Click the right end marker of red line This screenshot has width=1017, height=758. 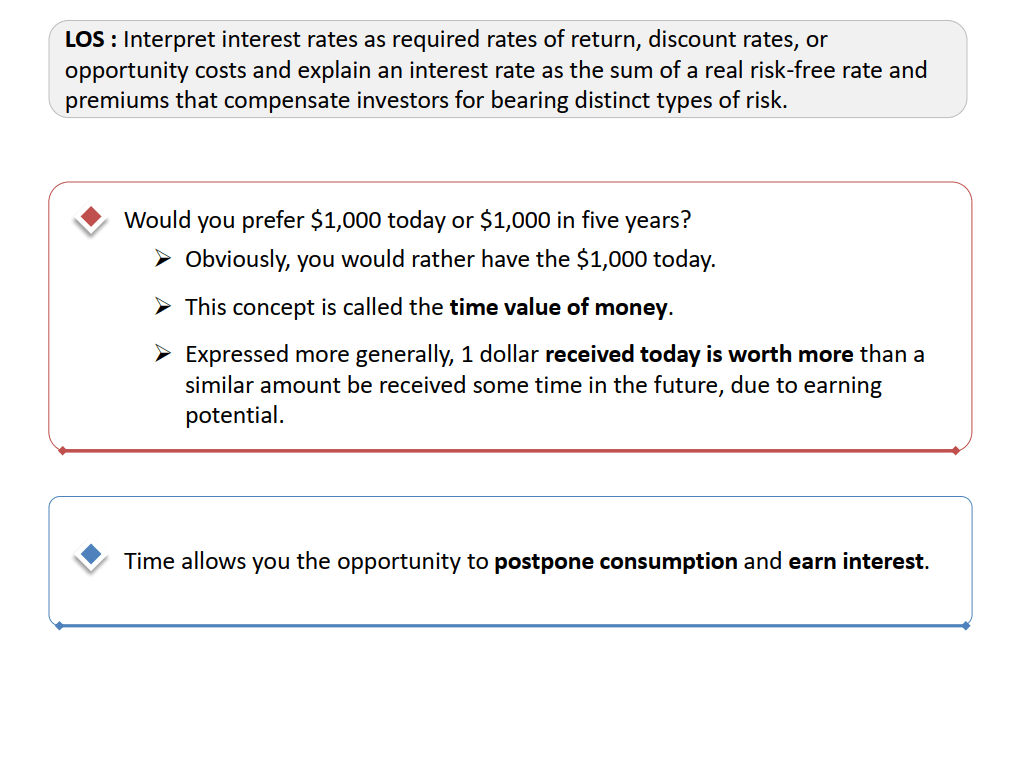point(956,450)
